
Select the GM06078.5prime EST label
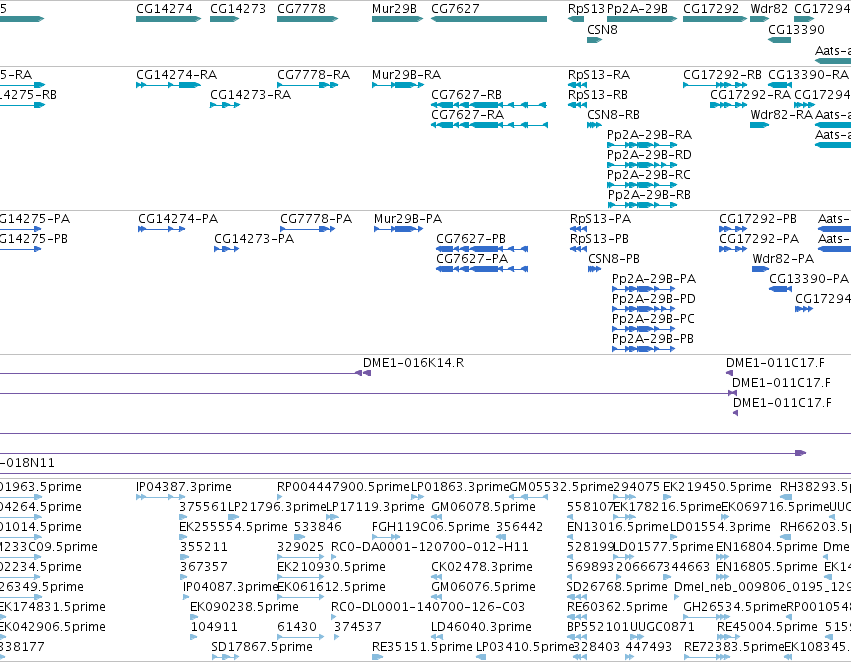(484, 507)
